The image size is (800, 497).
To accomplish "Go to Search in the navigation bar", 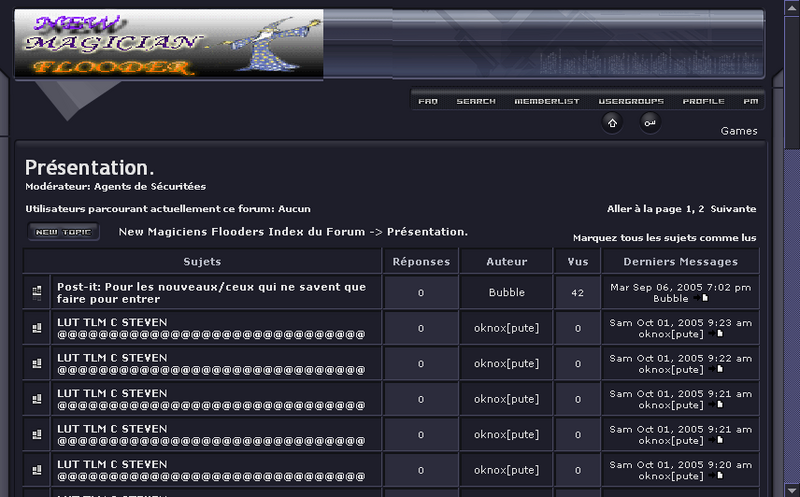I will tap(476, 101).
